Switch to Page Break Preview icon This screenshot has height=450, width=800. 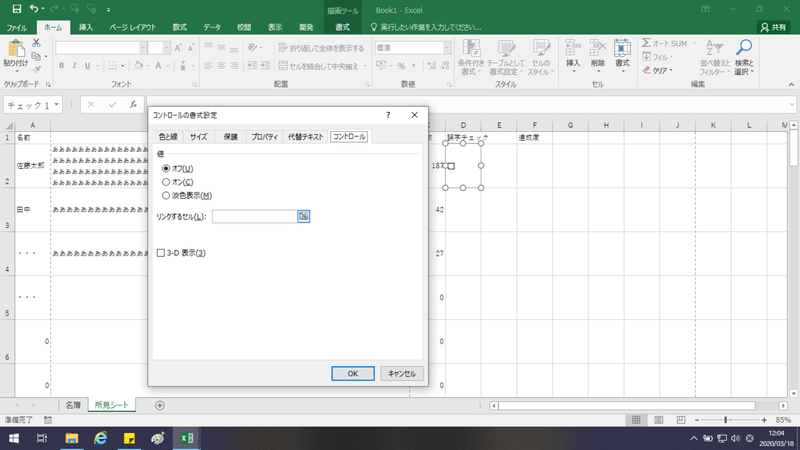[681, 420]
